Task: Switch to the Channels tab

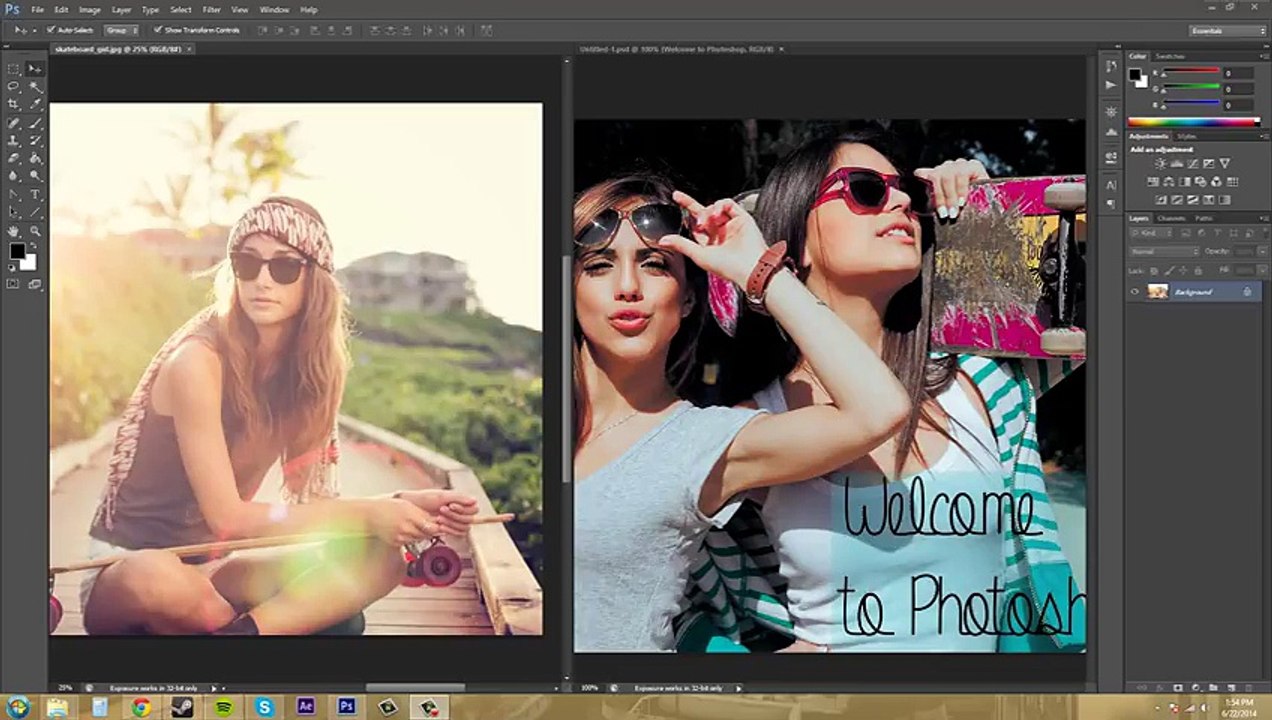Action: tap(1171, 219)
